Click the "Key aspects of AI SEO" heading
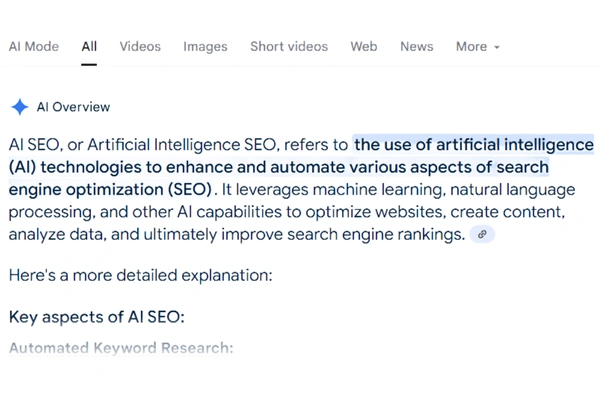600x400 pixels. (x=97, y=318)
